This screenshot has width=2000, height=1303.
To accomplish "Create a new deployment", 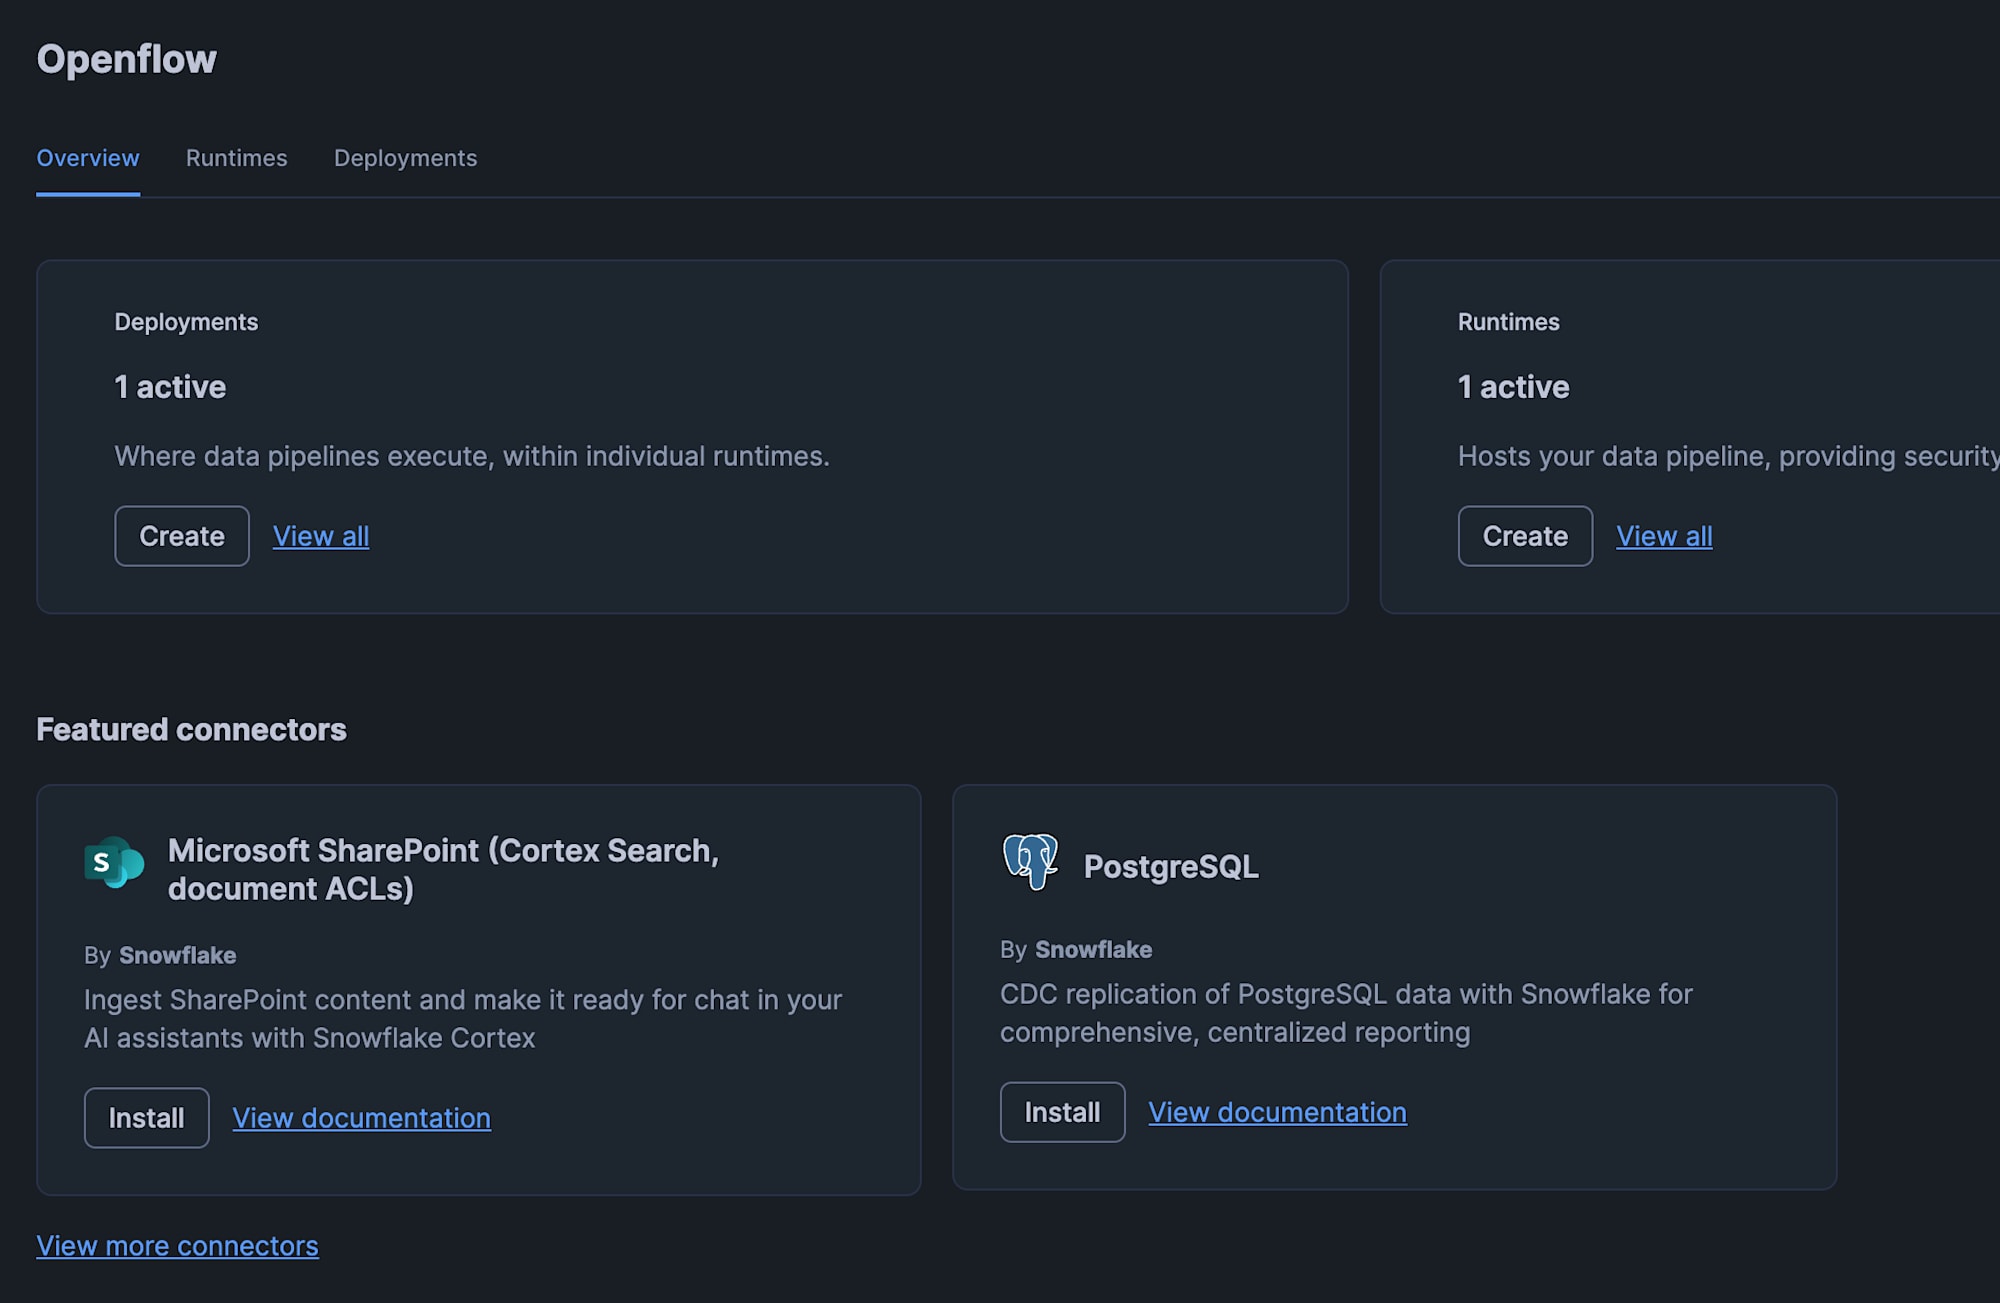I will [182, 536].
